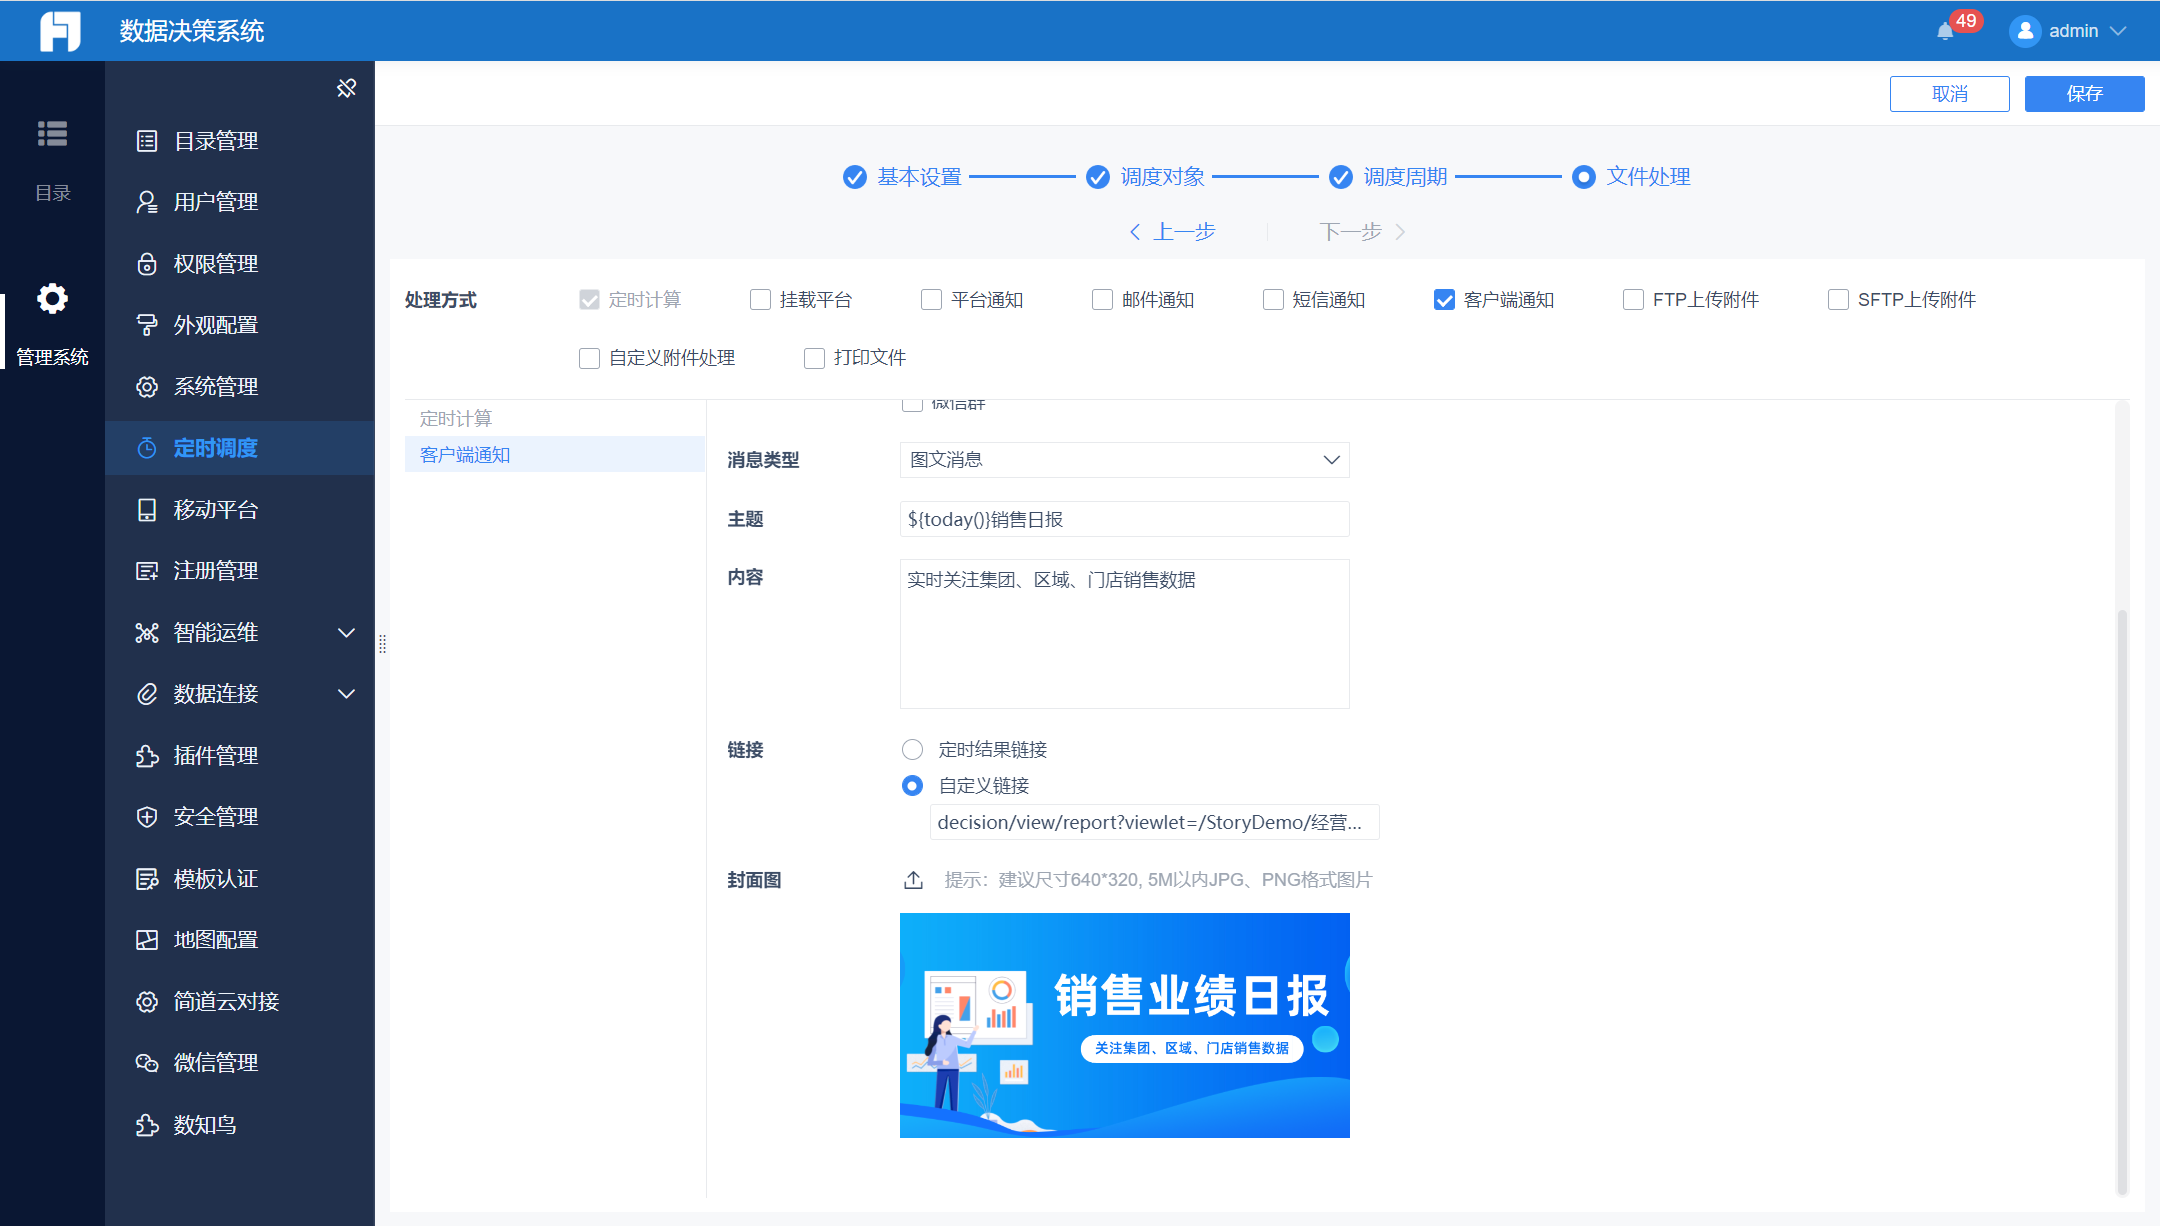The image size is (2160, 1226).
Task: Open the 消息类型 dropdown
Action: (1124, 460)
